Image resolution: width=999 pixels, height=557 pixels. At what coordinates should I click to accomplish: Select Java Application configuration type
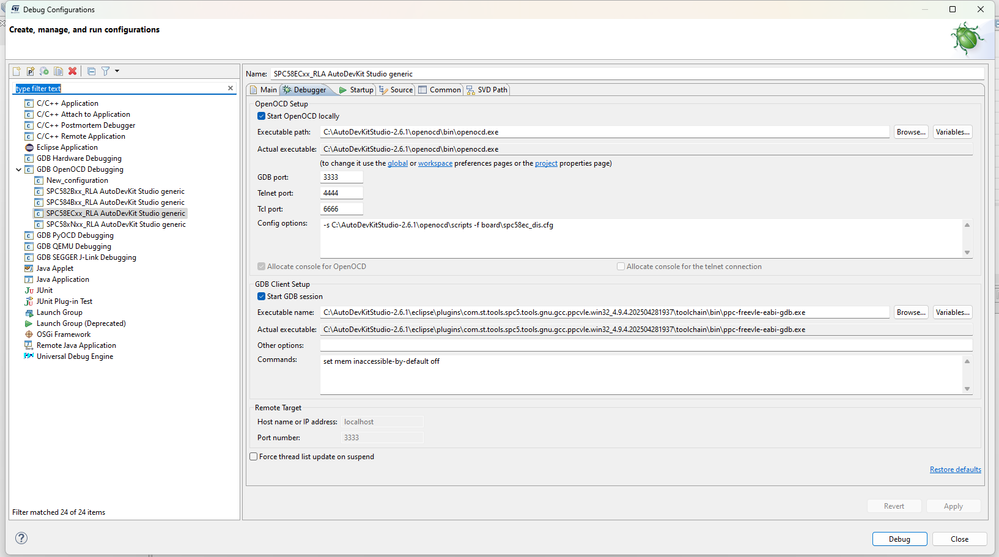tap(62, 279)
